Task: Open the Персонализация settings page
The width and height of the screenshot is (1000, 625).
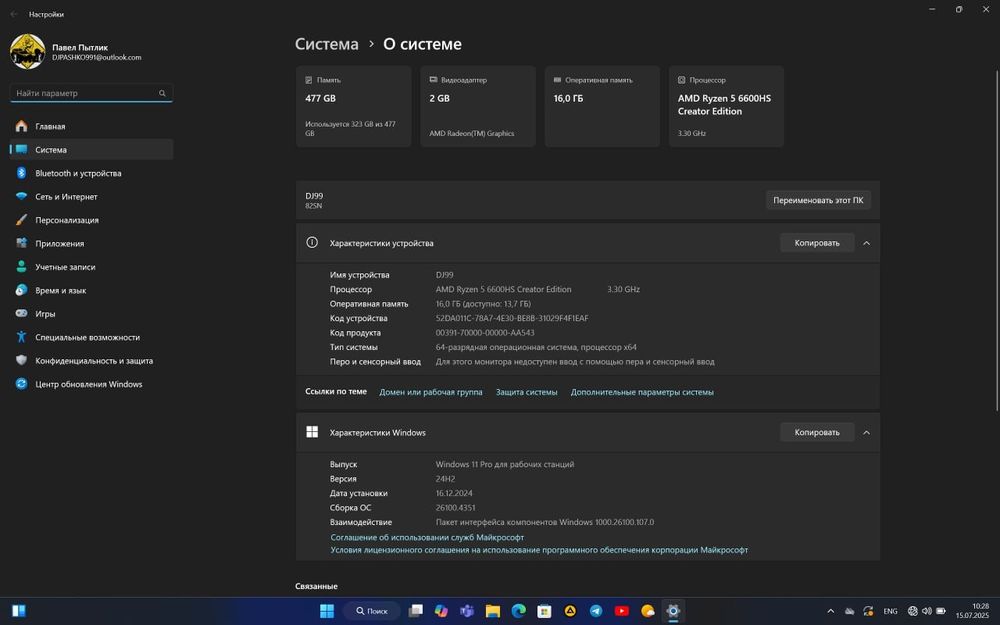Action: [67, 220]
